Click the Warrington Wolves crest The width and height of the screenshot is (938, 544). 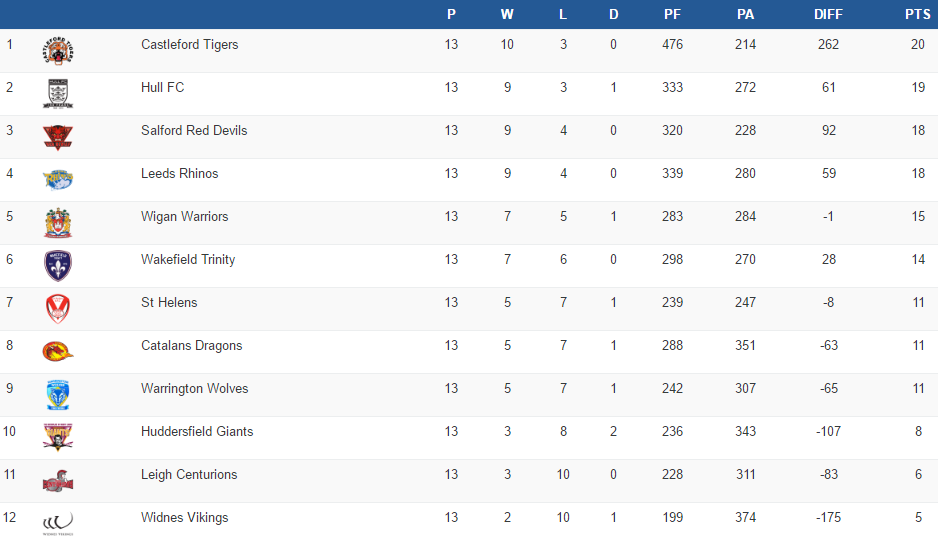coord(58,394)
